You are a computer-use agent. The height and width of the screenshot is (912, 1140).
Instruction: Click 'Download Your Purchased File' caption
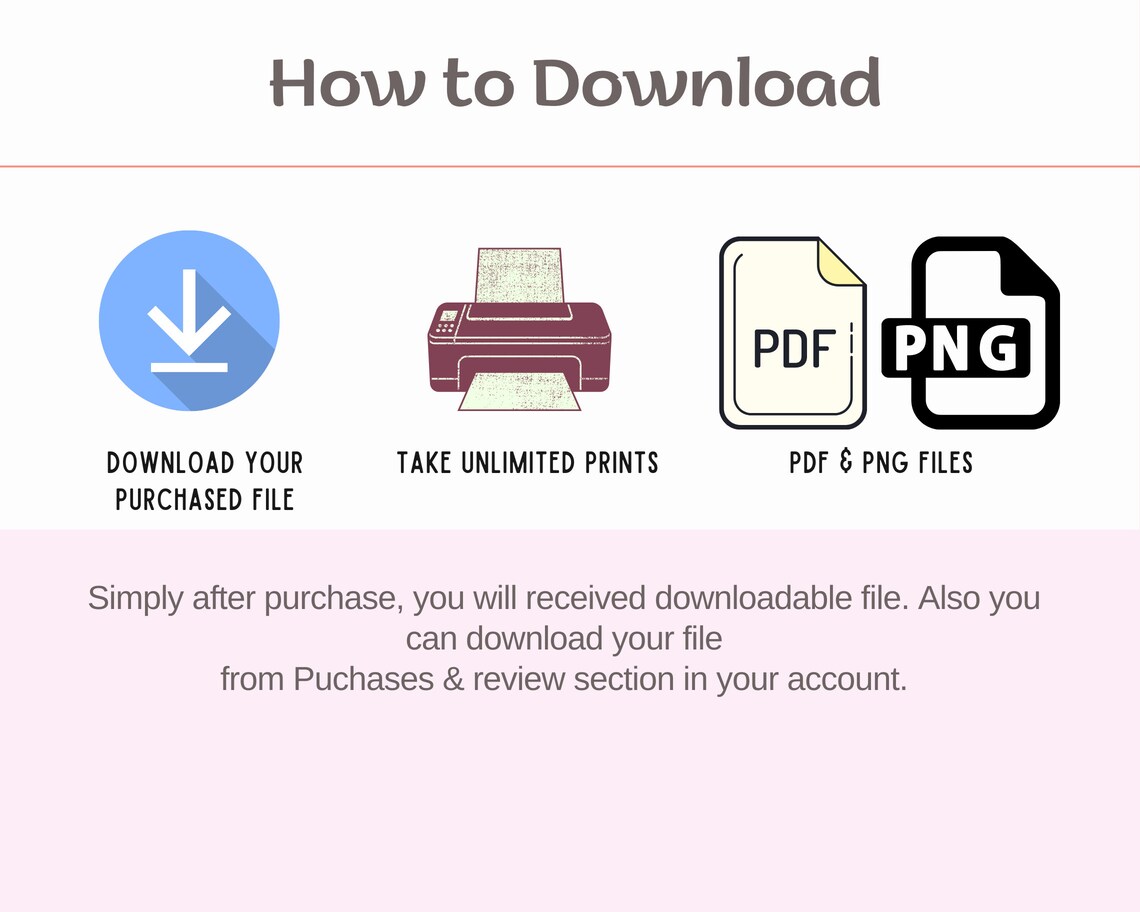point(204,481)
